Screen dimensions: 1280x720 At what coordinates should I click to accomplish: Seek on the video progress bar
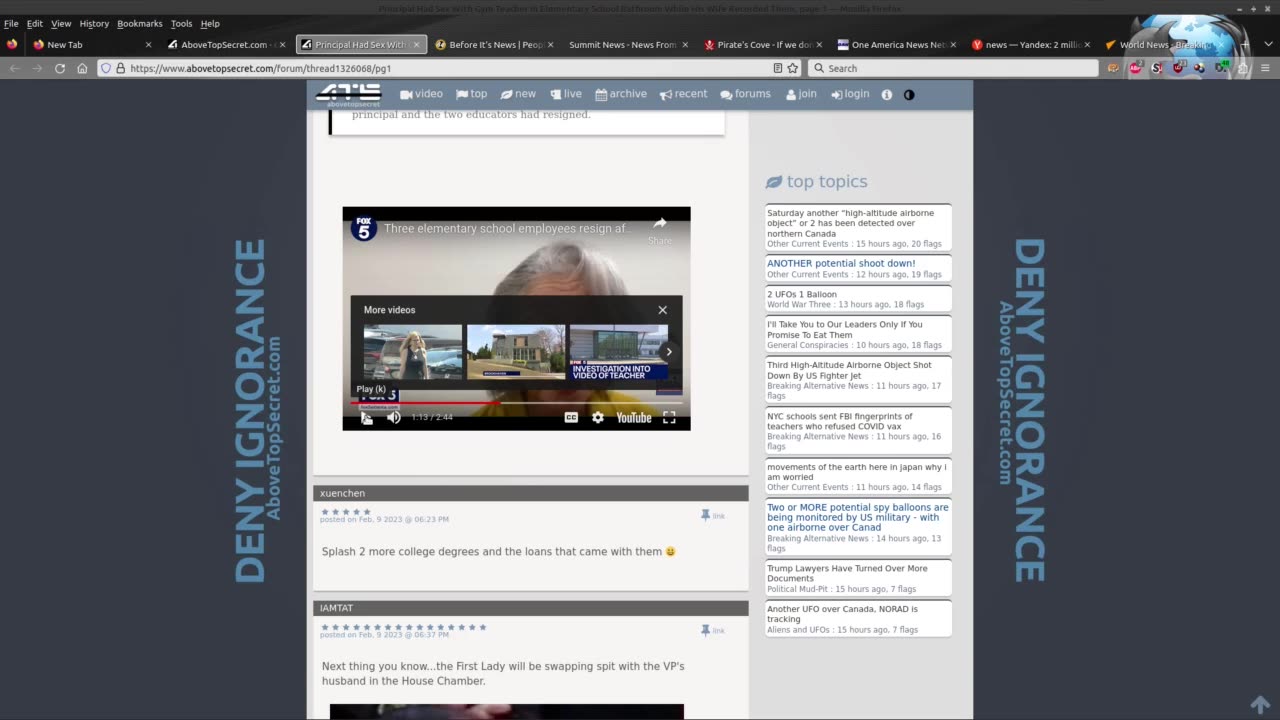[x=516, y=403]
